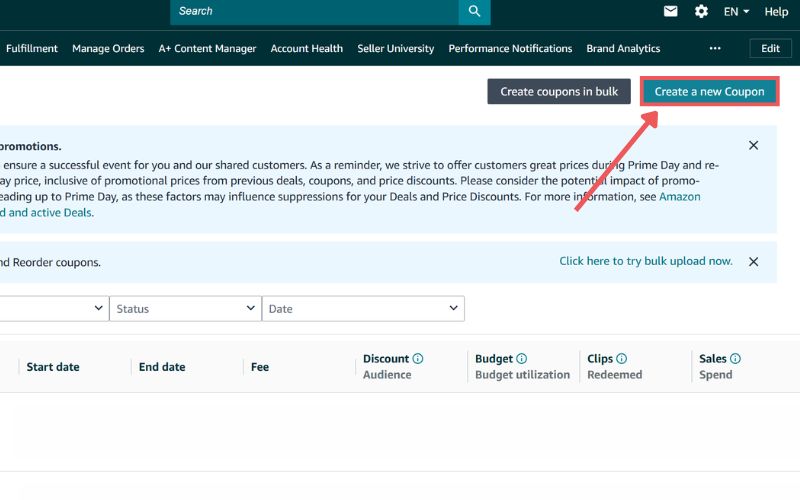The image size is (800, 500).
Task: Click the Clips info icon
Action: [x=621, y=359]
